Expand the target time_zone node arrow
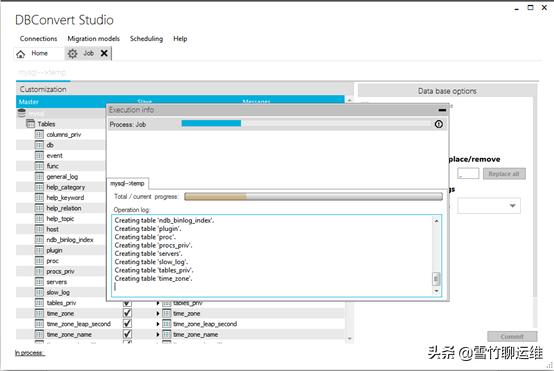554x371 pixels. [158, 313]
